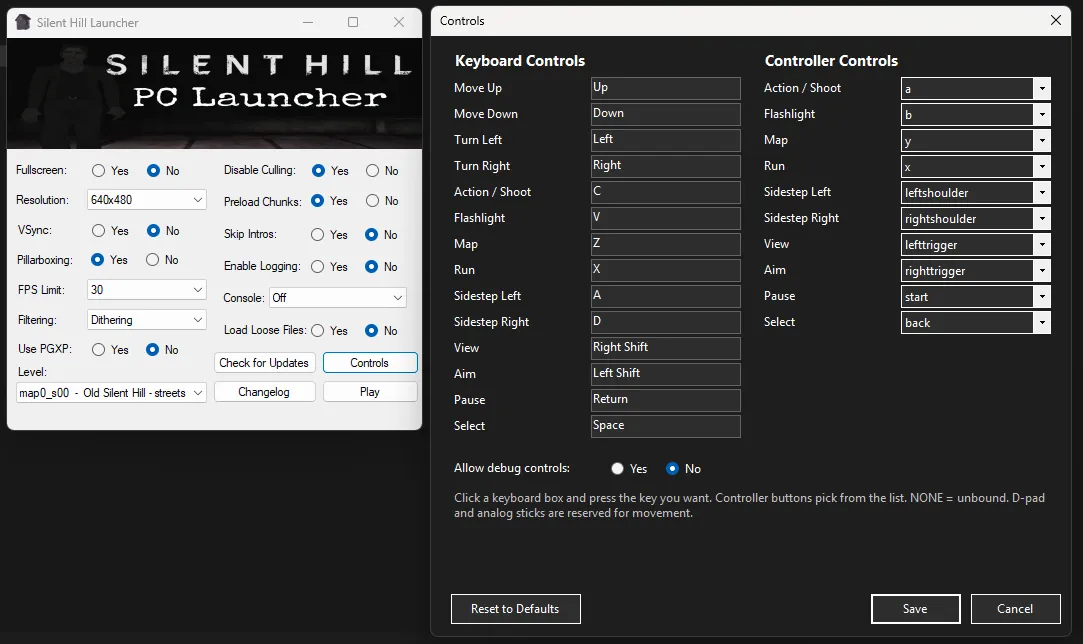Open the Resolution 640x480 dropdown
Image resolution: width=1083 pixels, height=644 pixels.
tap(146, 200)
